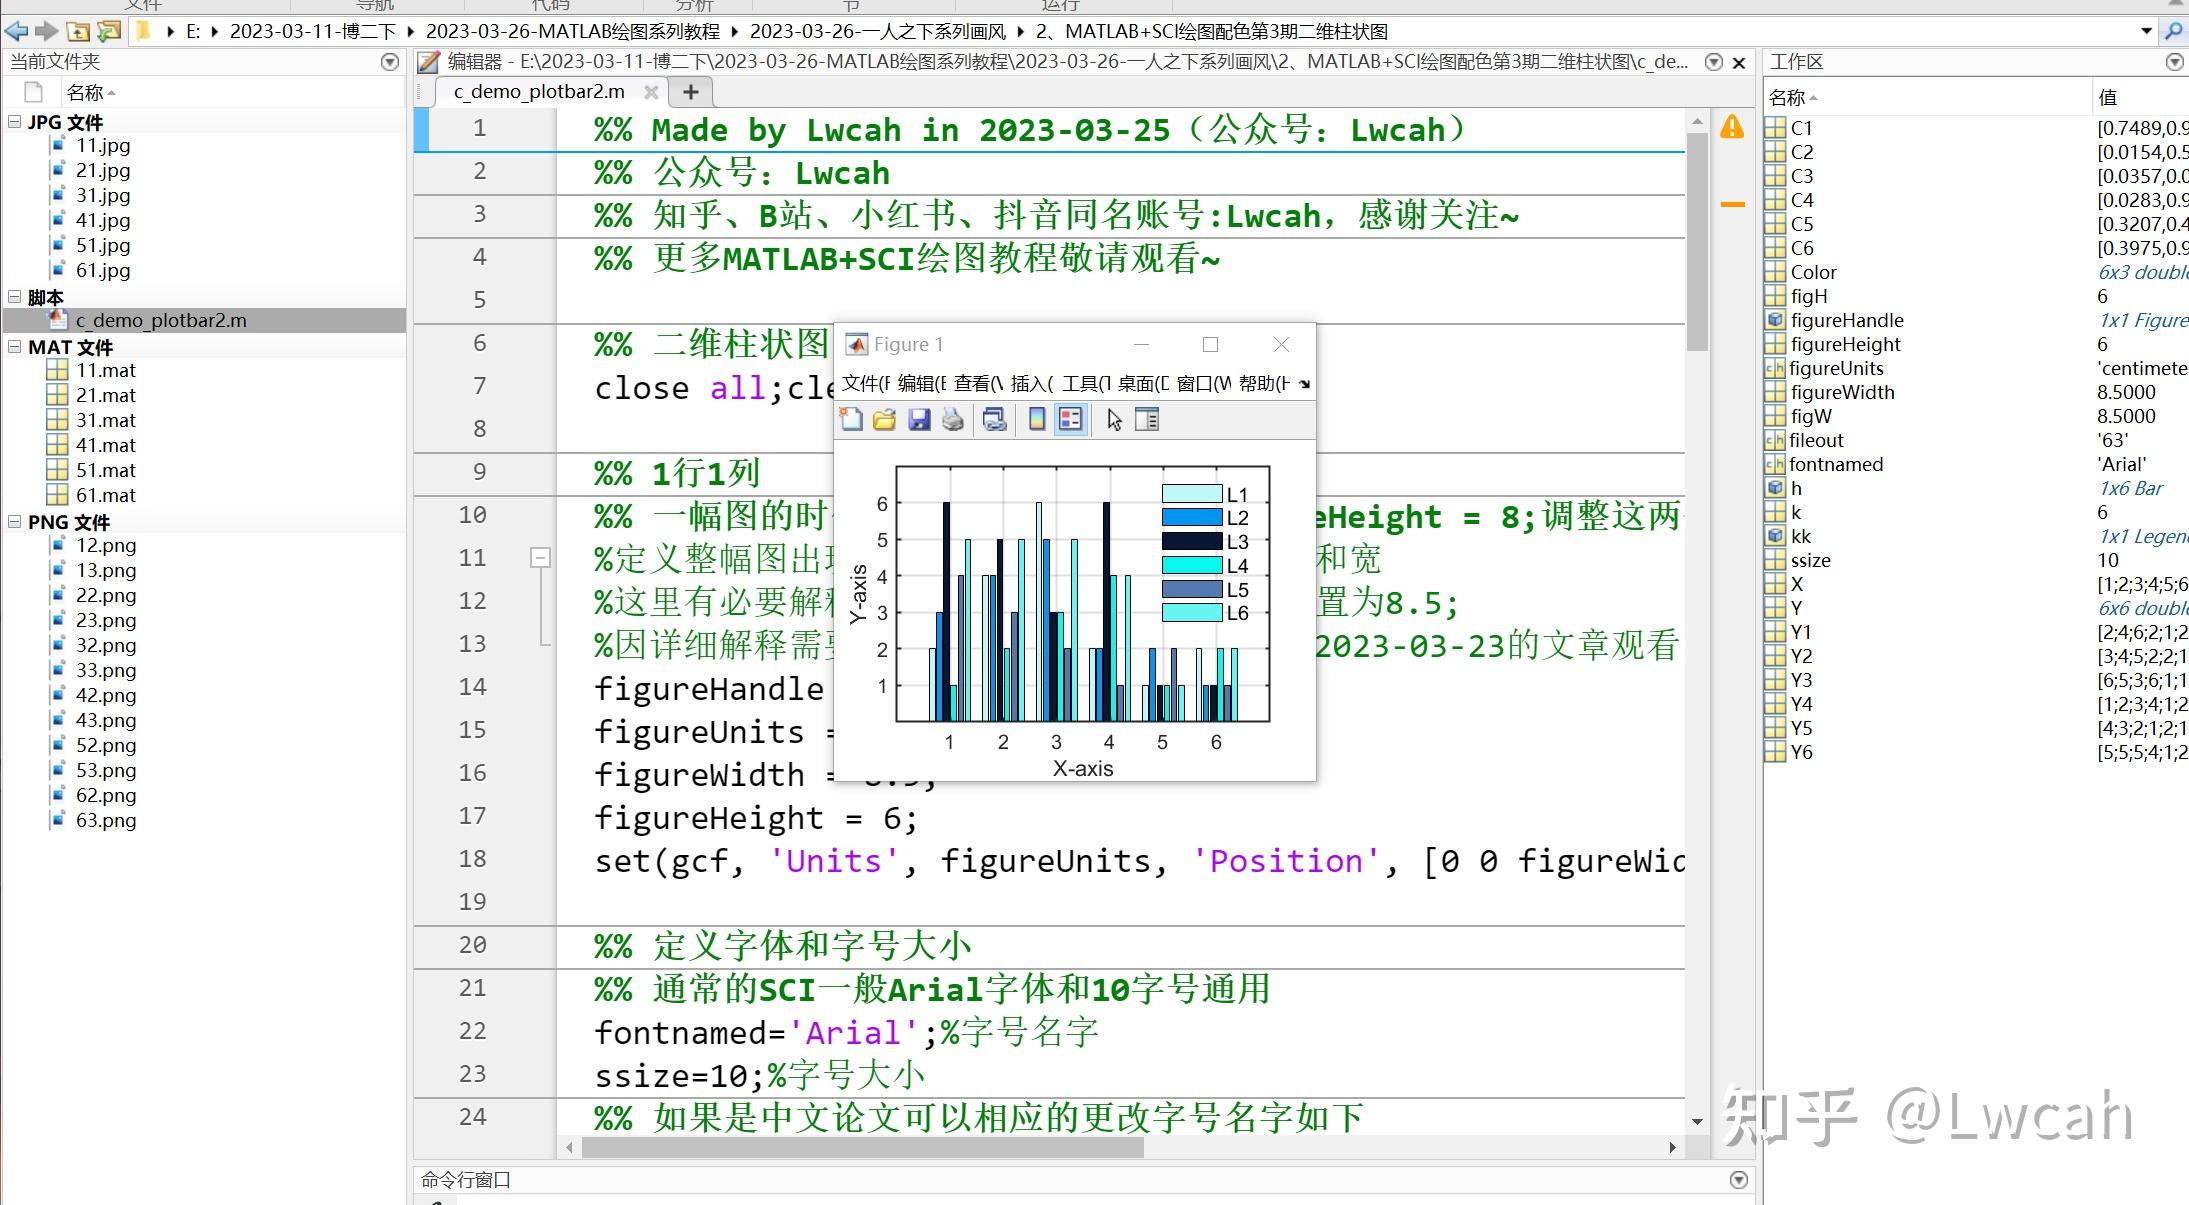The height and width of the screenshot is (1205, 2189).
Task: Select 63.png in the file browser
Action: [106, 820]
